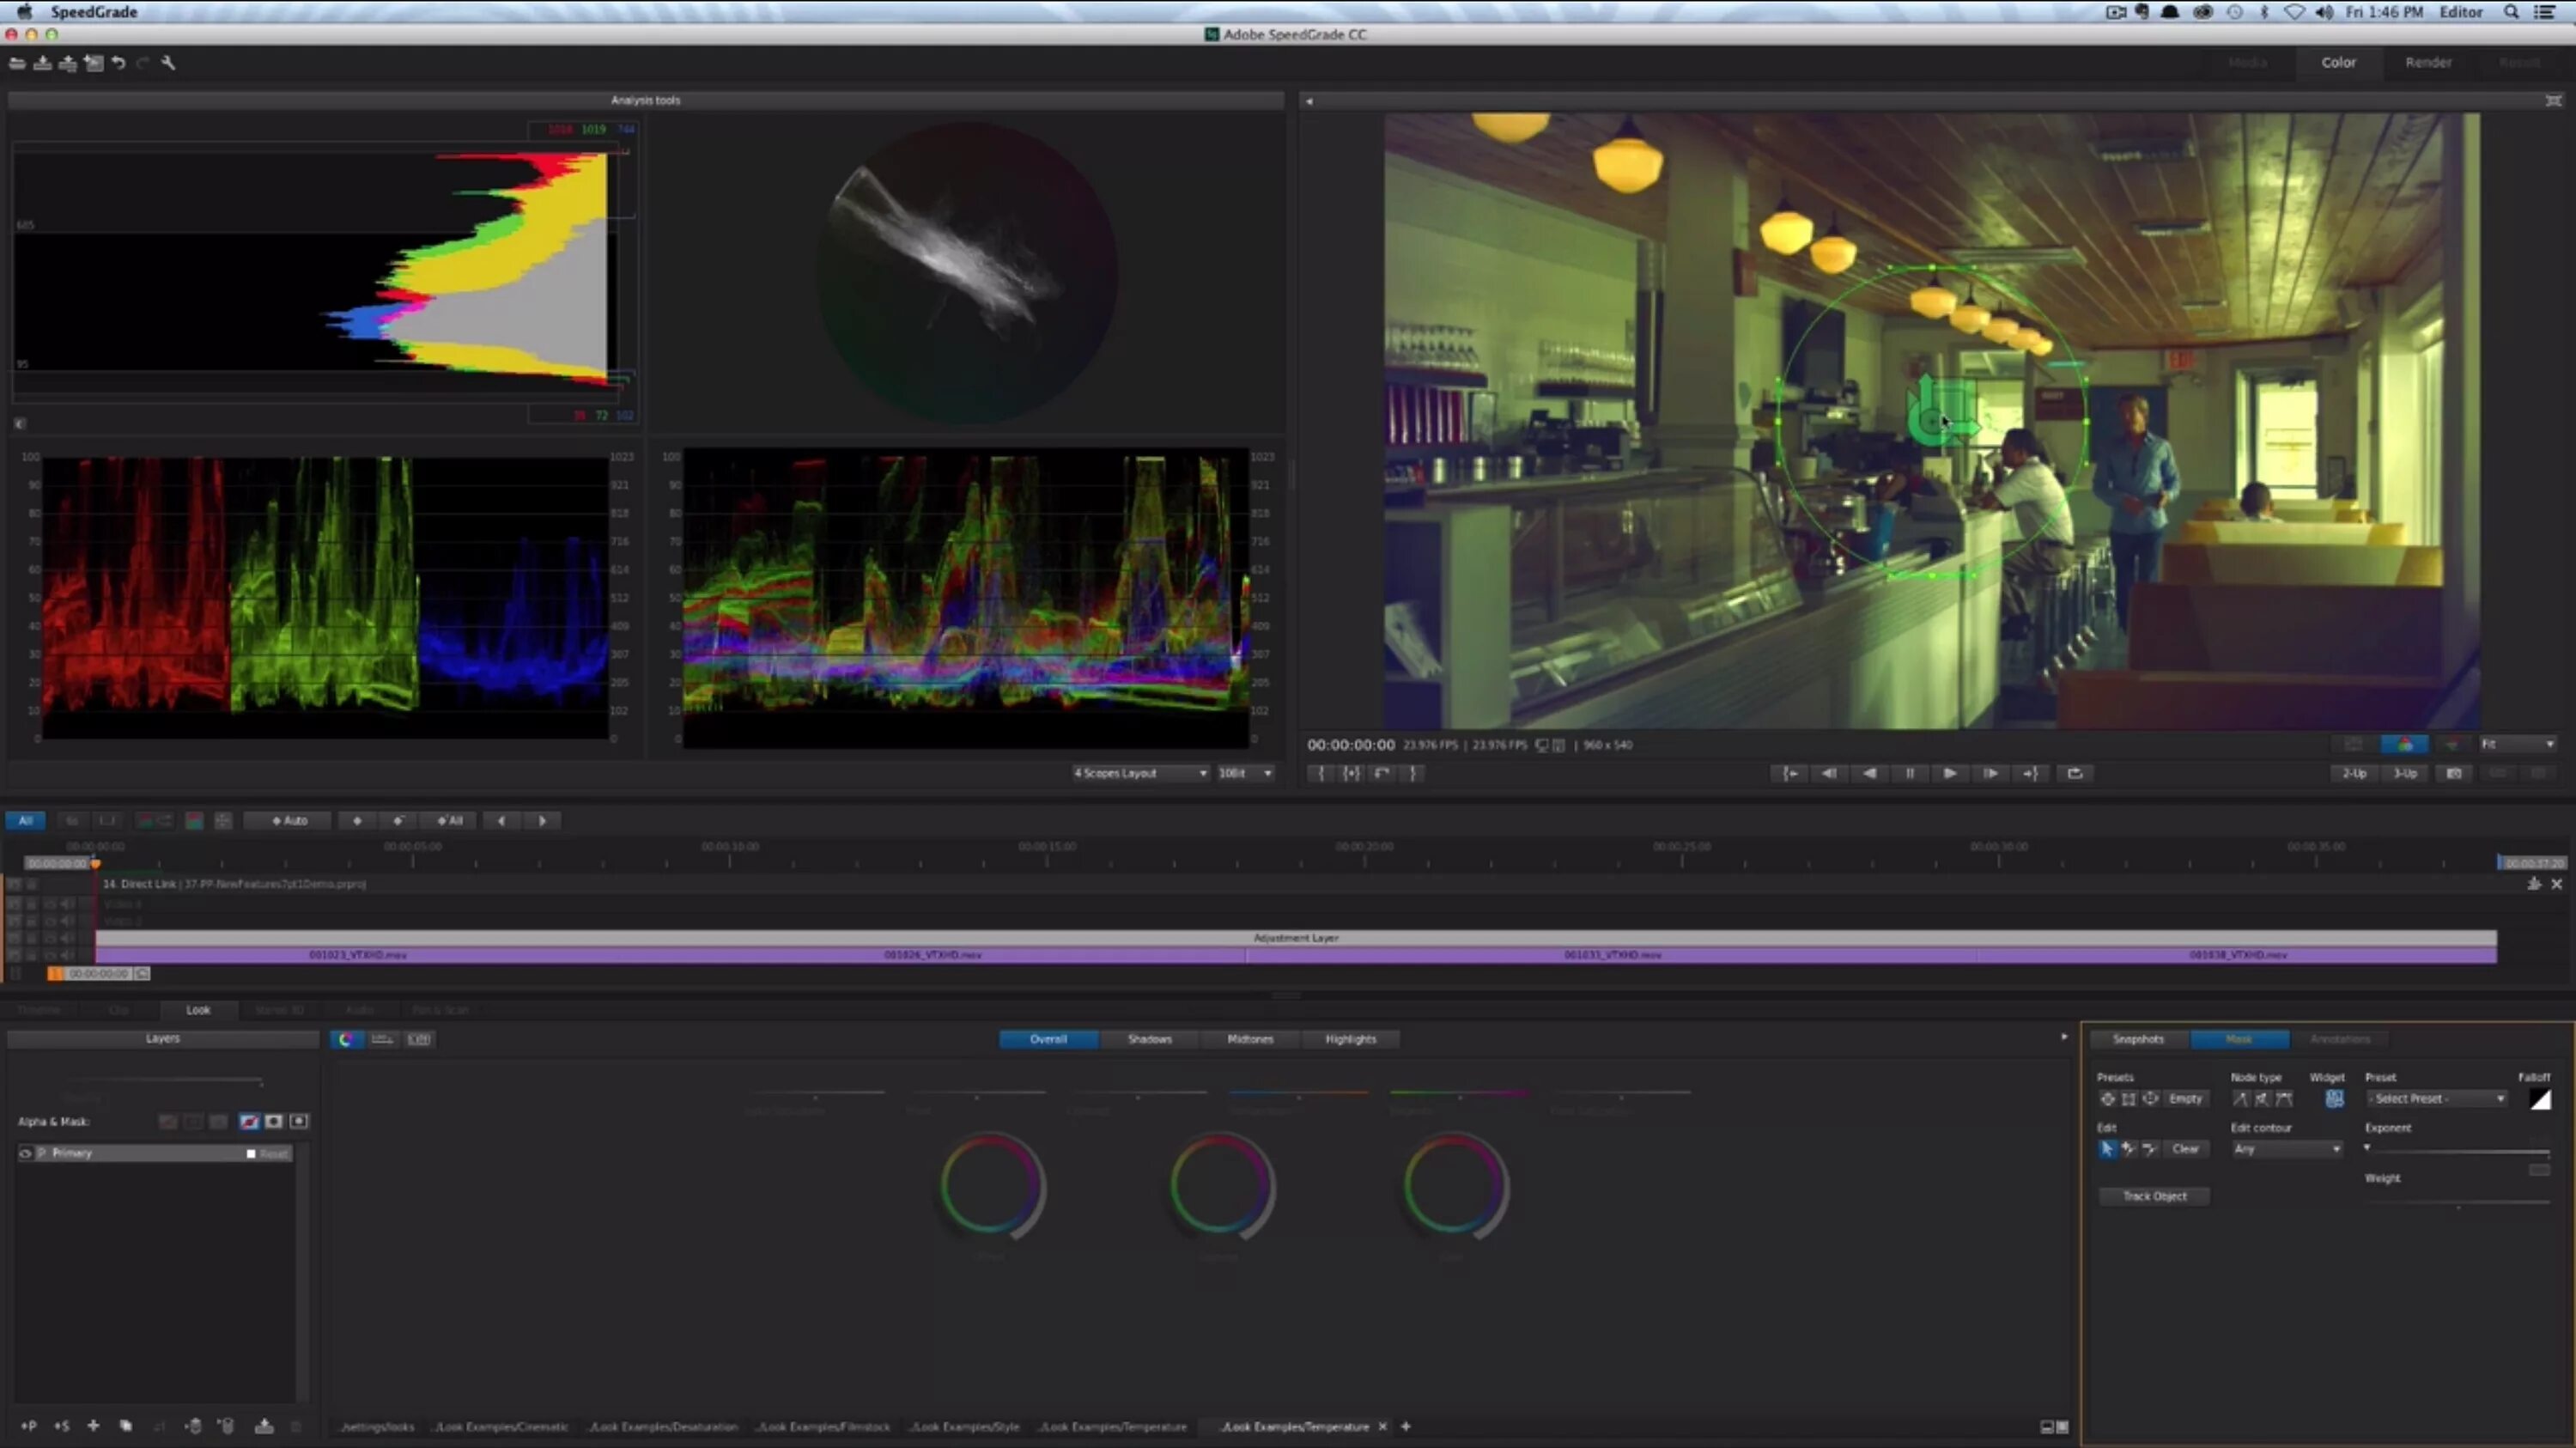Viewport: 2576px width, 1448px height.
Task: Click the Track Object button
Action: (2154, 1196)
